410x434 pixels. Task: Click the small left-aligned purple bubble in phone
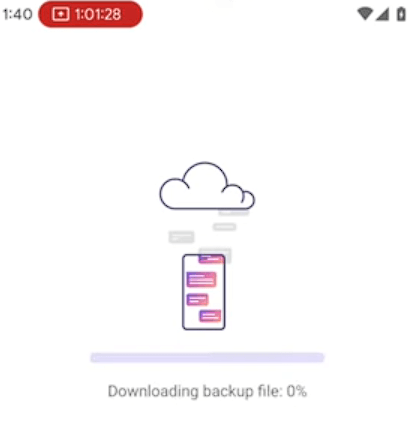tap(197, 299)
